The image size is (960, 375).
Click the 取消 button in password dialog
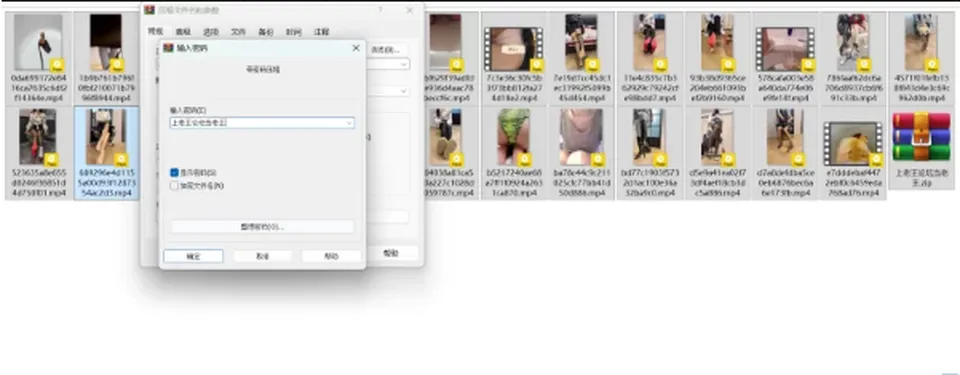coord(262,256)
